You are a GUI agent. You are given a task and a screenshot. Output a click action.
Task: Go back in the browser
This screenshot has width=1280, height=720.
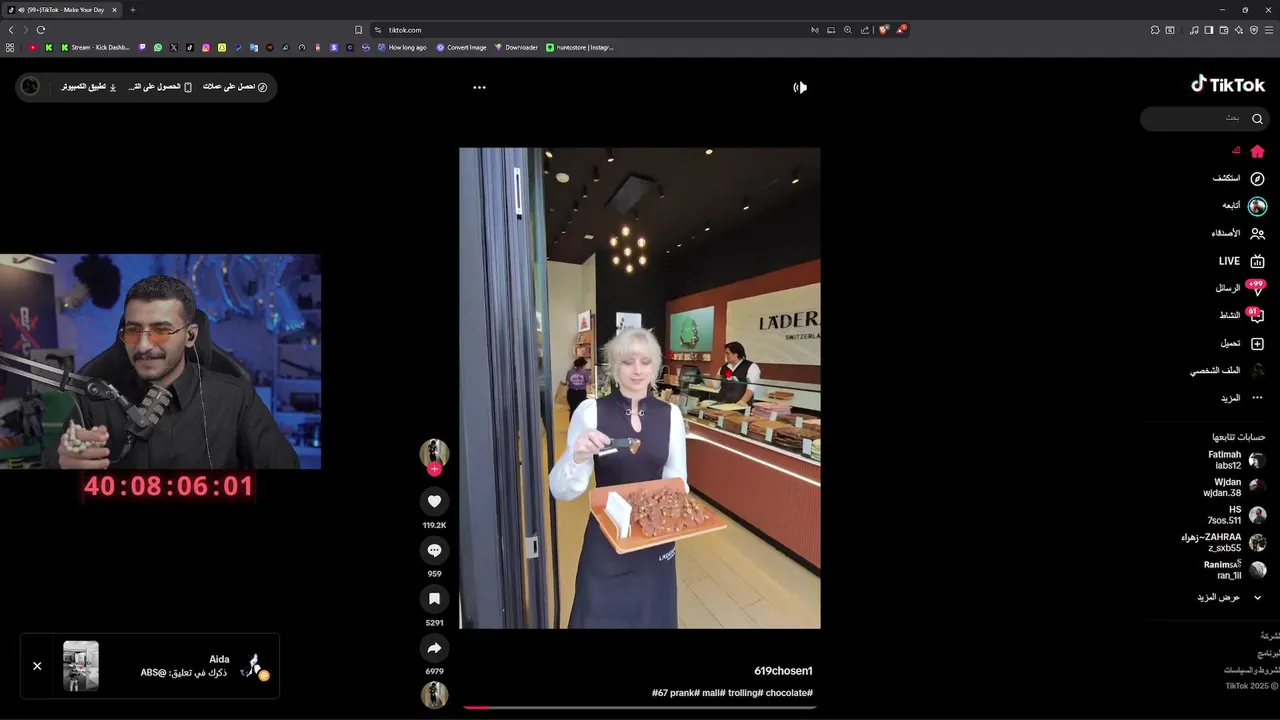(11, 30)
